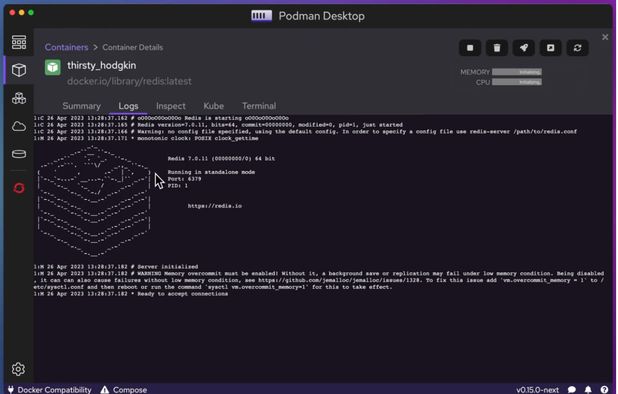
Task: Open the Images cloud icon in sidebar
Action: (19, 126)
